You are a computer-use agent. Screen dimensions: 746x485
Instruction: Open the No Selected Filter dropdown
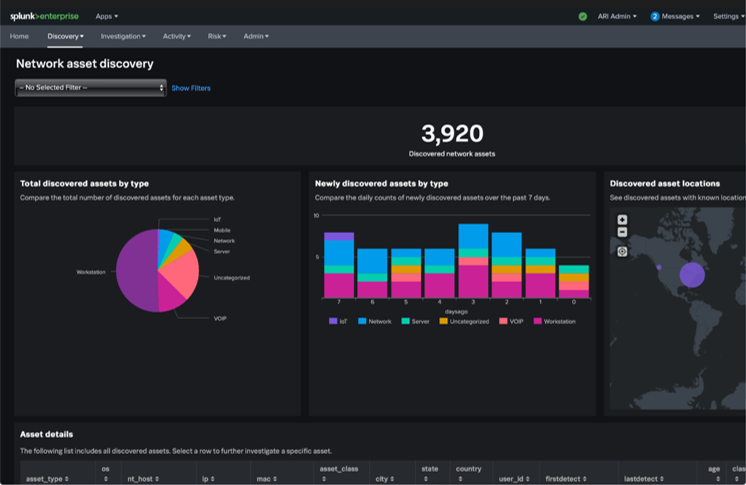point(91,88)
